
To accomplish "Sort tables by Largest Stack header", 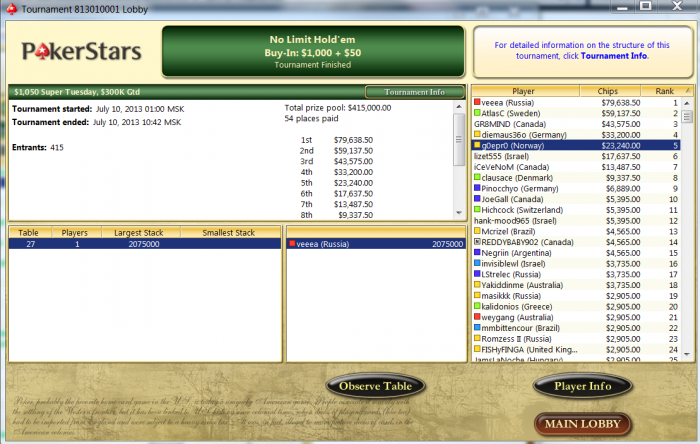I will (140, 232).
